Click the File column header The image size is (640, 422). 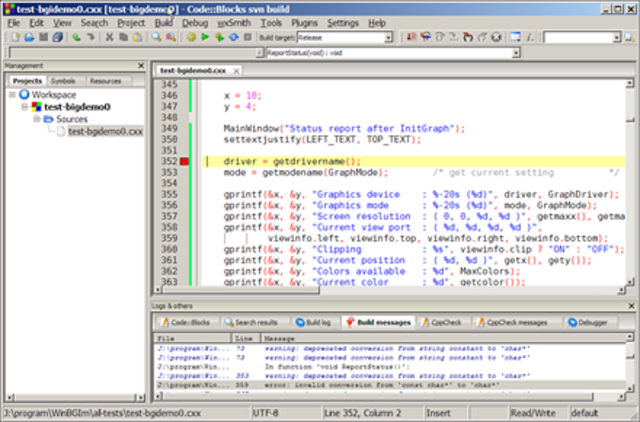click(x=193, y=338)
